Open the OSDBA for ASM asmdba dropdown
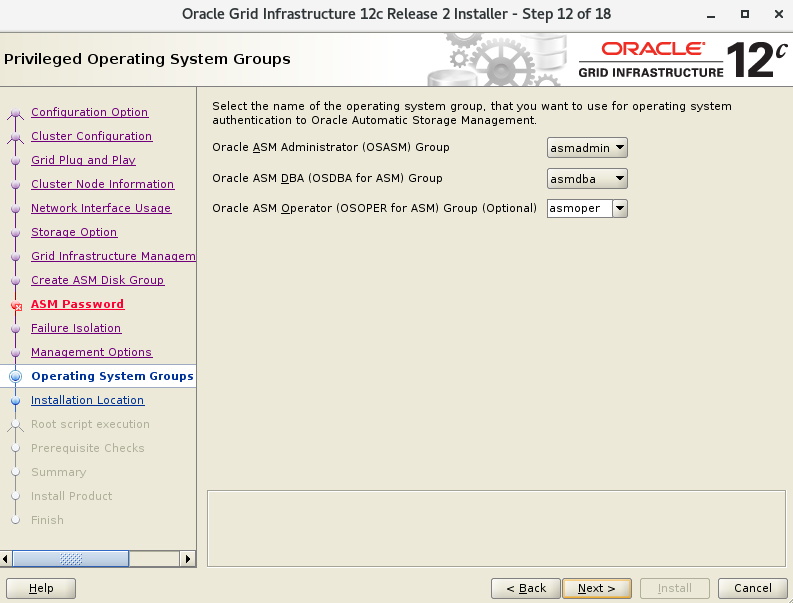The height and width of the screenshot is (603, 793). tap(587, 179)
